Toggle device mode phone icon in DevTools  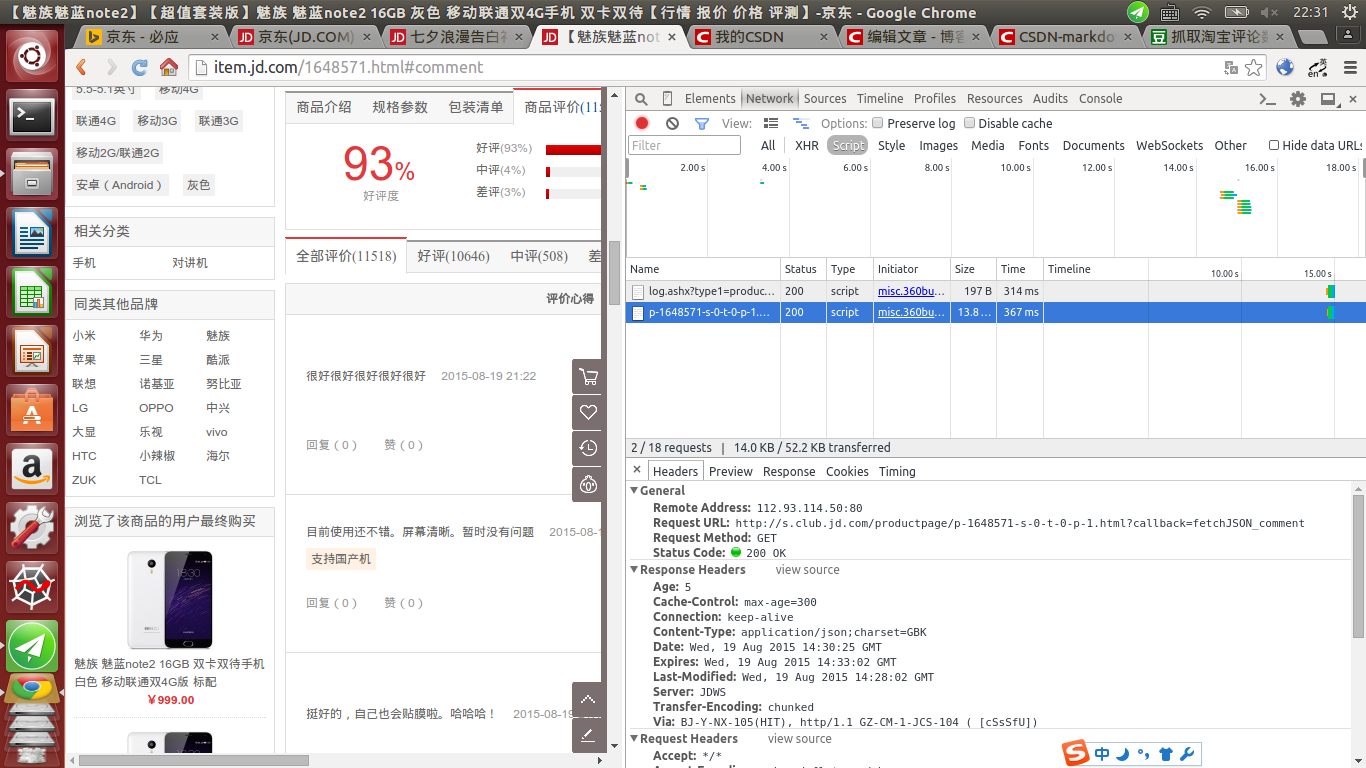(667, 99)
